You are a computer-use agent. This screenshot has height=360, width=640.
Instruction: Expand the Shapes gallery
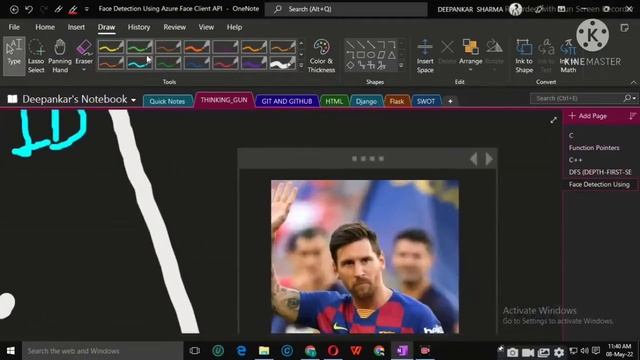402,65
